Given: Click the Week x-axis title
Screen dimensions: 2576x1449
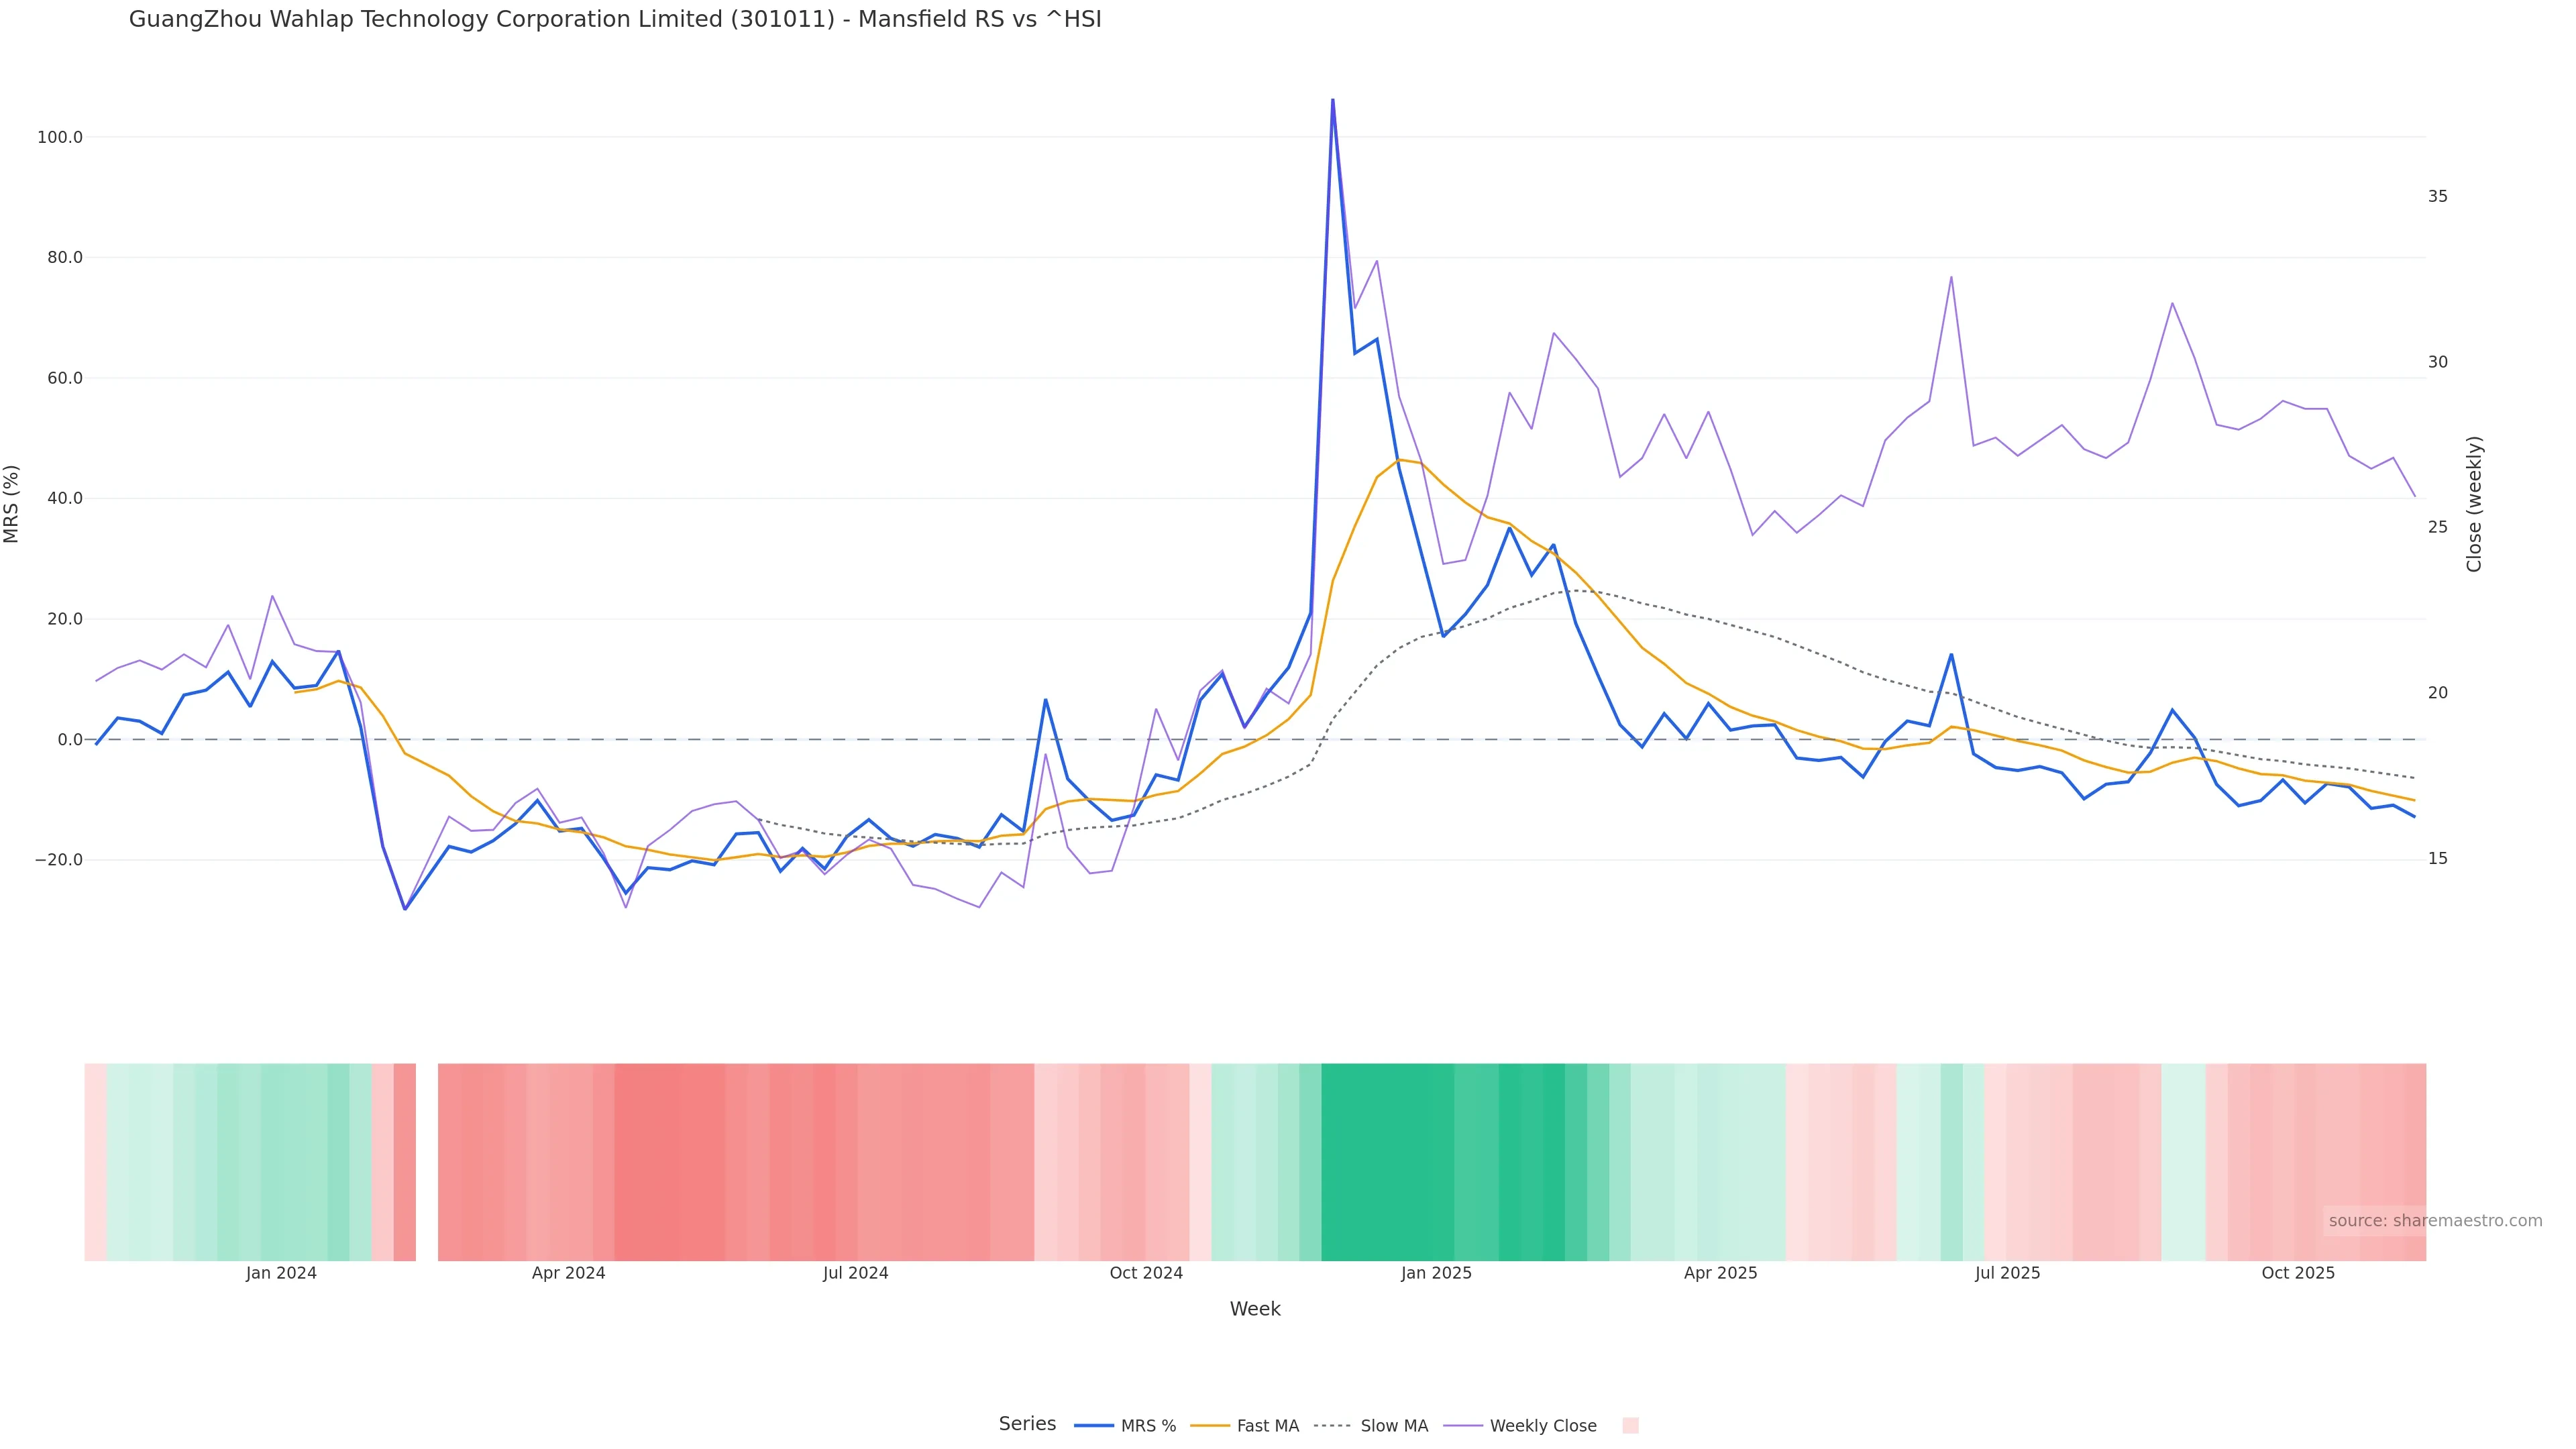Looking at the screenshot, I should click(1255, 1310).
